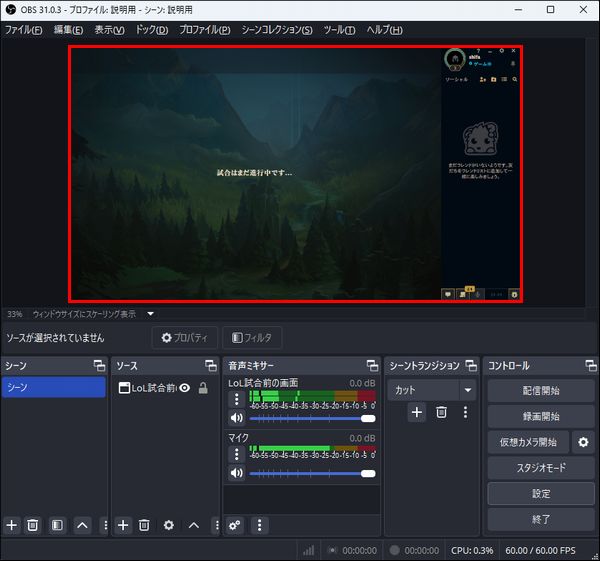Remove scene transition with trash icon
Screen dimensions: 600x561
pos(441,412)
